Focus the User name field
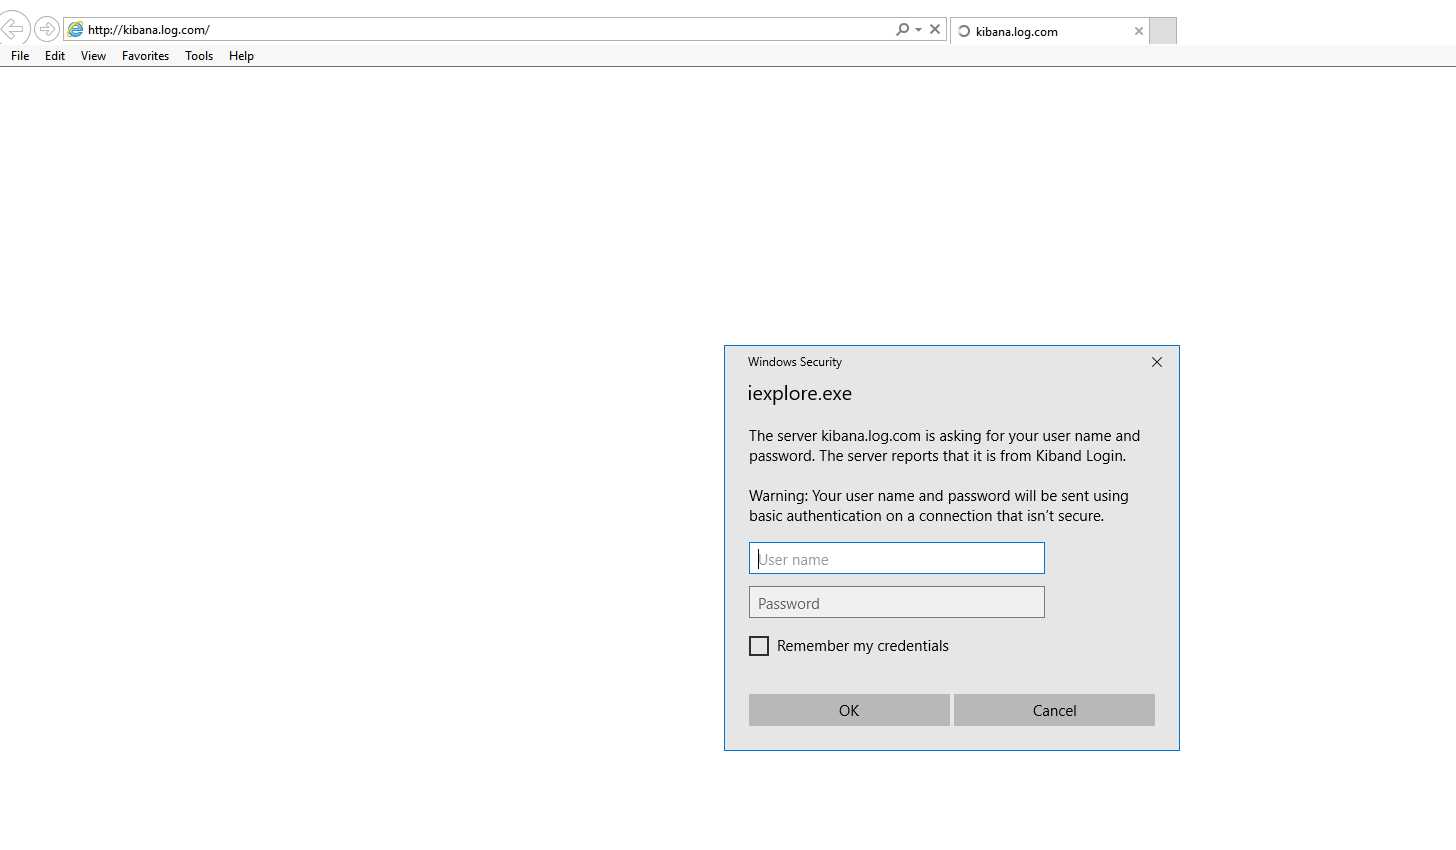Screen dimensions: 1456x850 coord(897,558)
